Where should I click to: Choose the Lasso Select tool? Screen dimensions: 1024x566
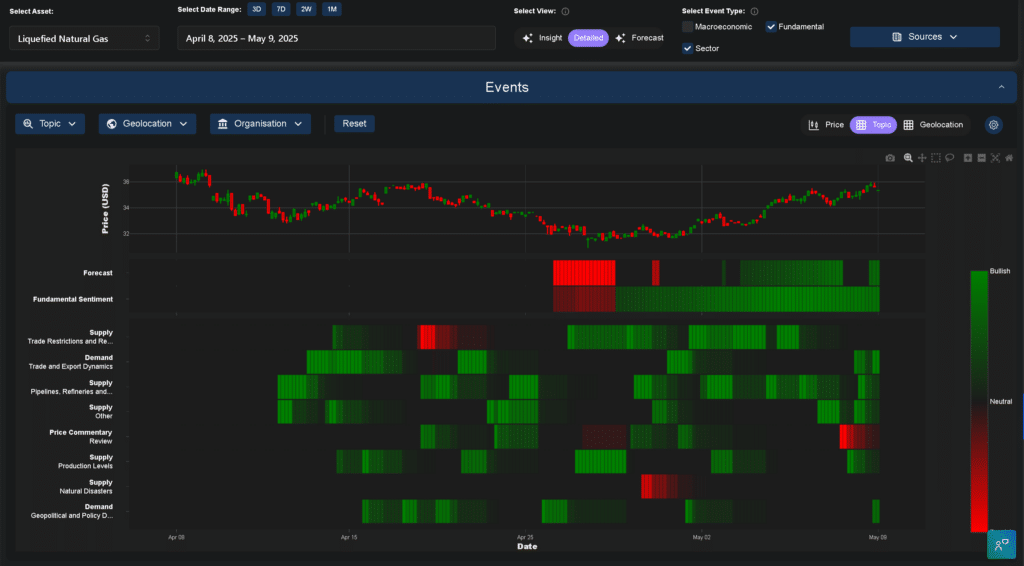(950, 158)
